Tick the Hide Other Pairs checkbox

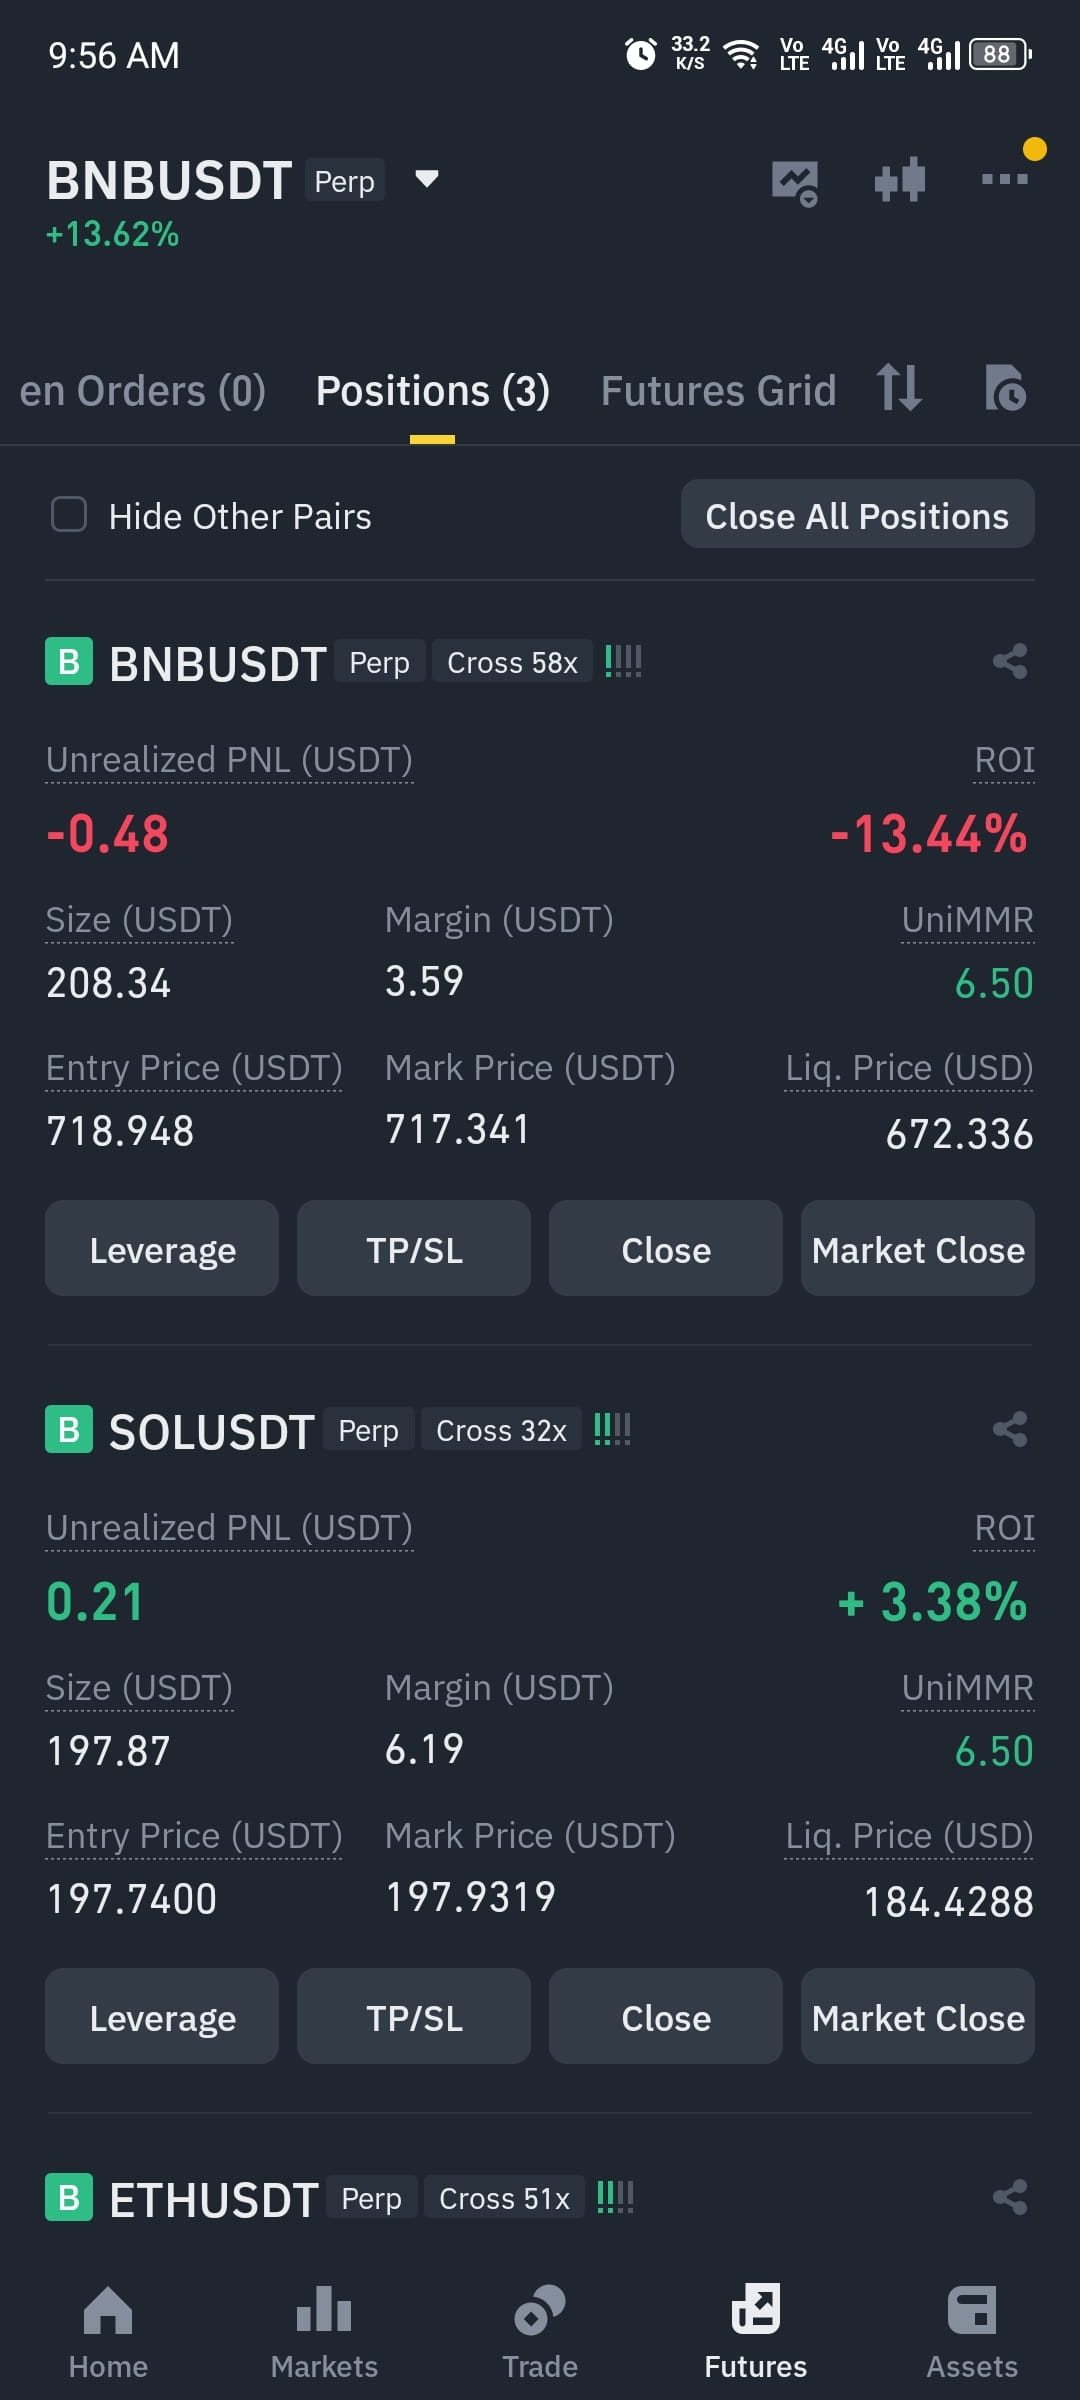point(69,515)
